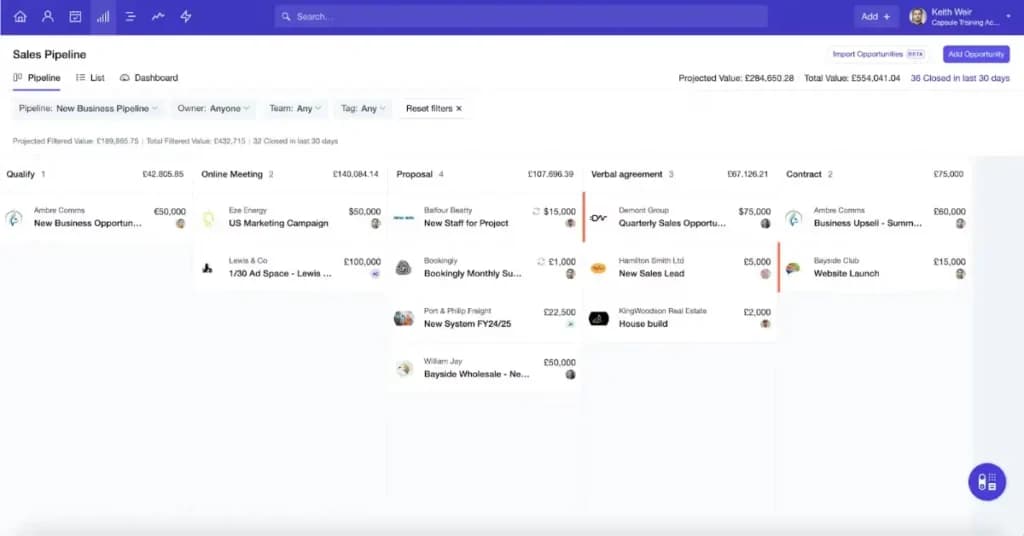Click the Total Value £554,041.04 figure

852,78
